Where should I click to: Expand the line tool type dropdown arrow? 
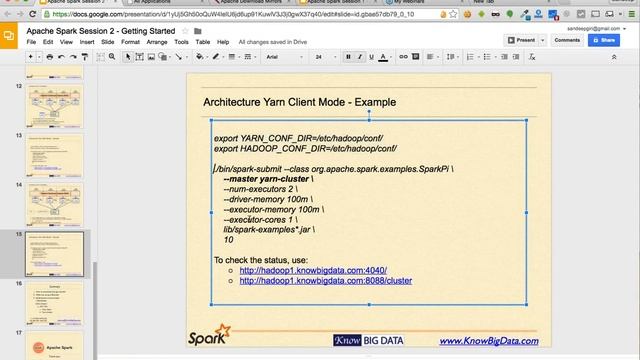(187, 58)
